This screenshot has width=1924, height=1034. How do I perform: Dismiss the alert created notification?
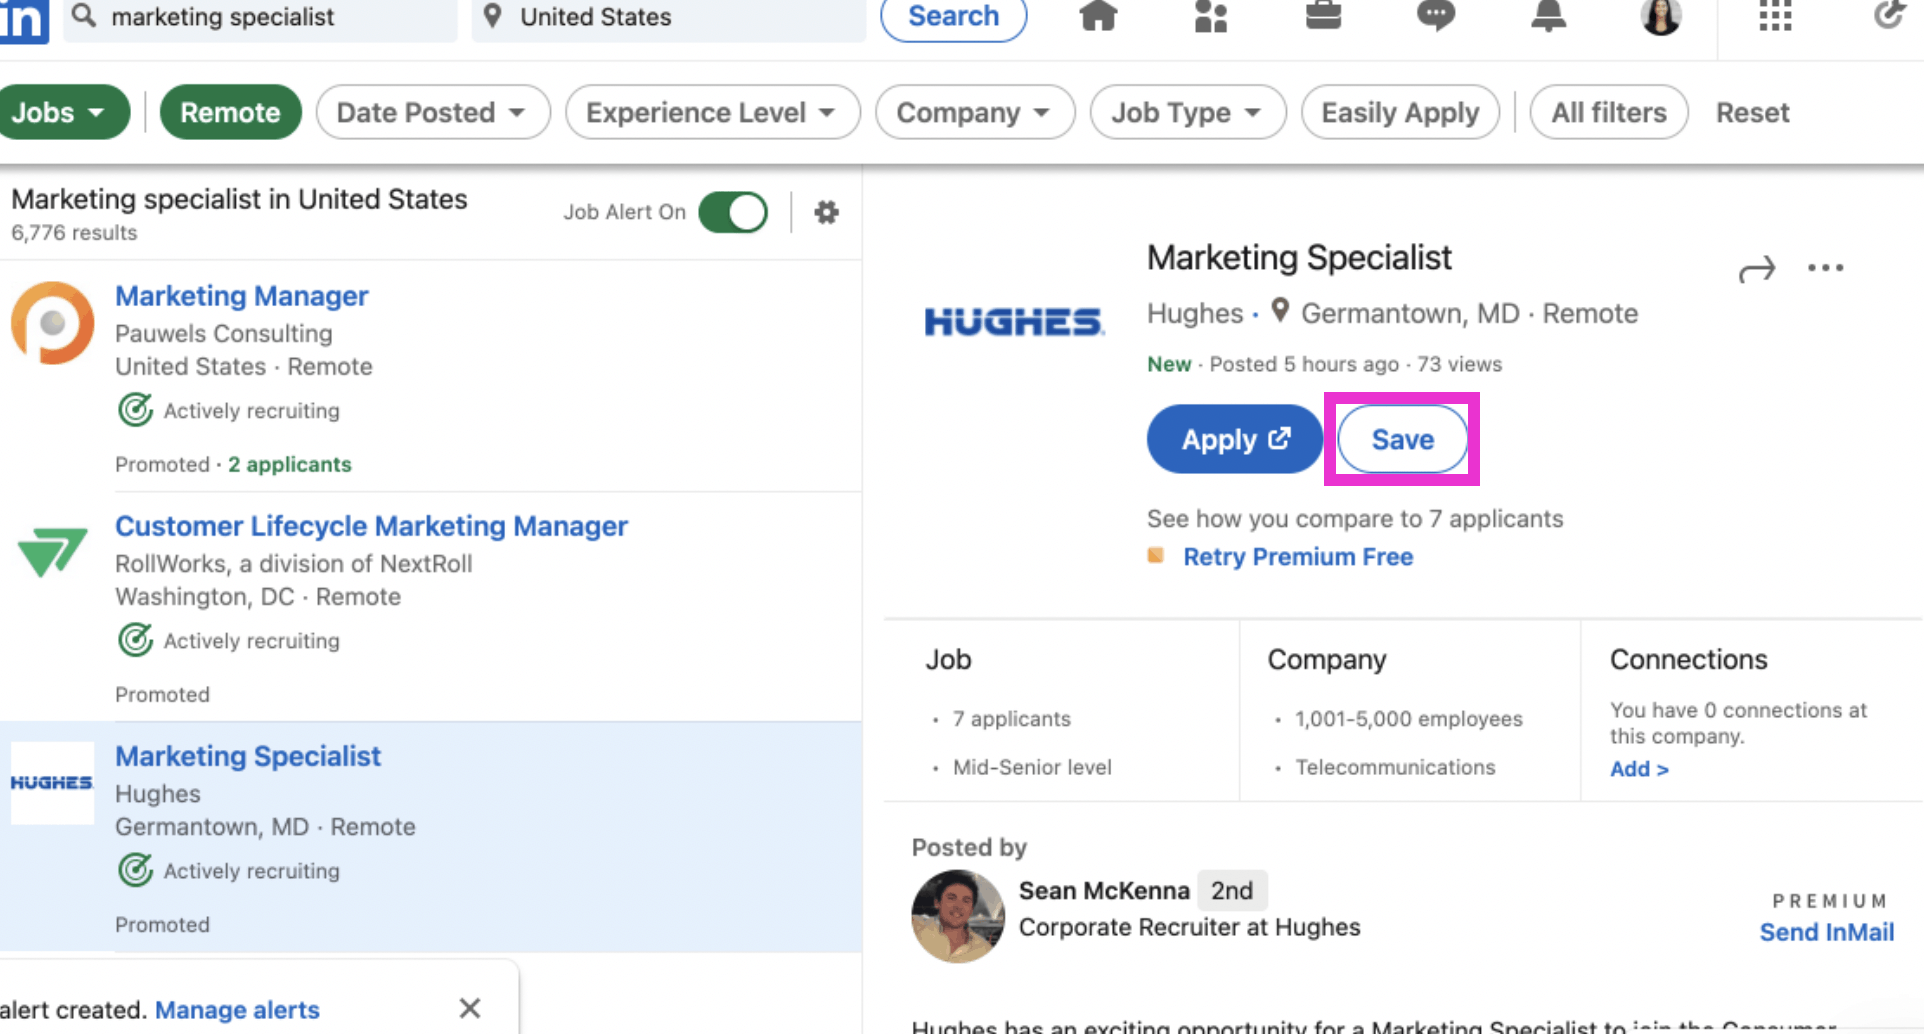[470, 1008]
